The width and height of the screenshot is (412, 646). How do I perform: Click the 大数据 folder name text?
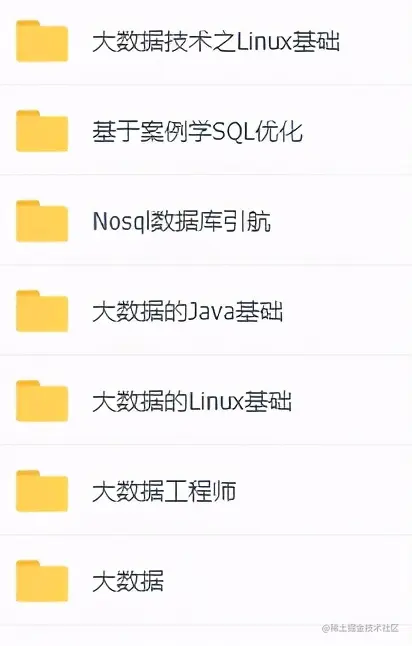(128, 581)
